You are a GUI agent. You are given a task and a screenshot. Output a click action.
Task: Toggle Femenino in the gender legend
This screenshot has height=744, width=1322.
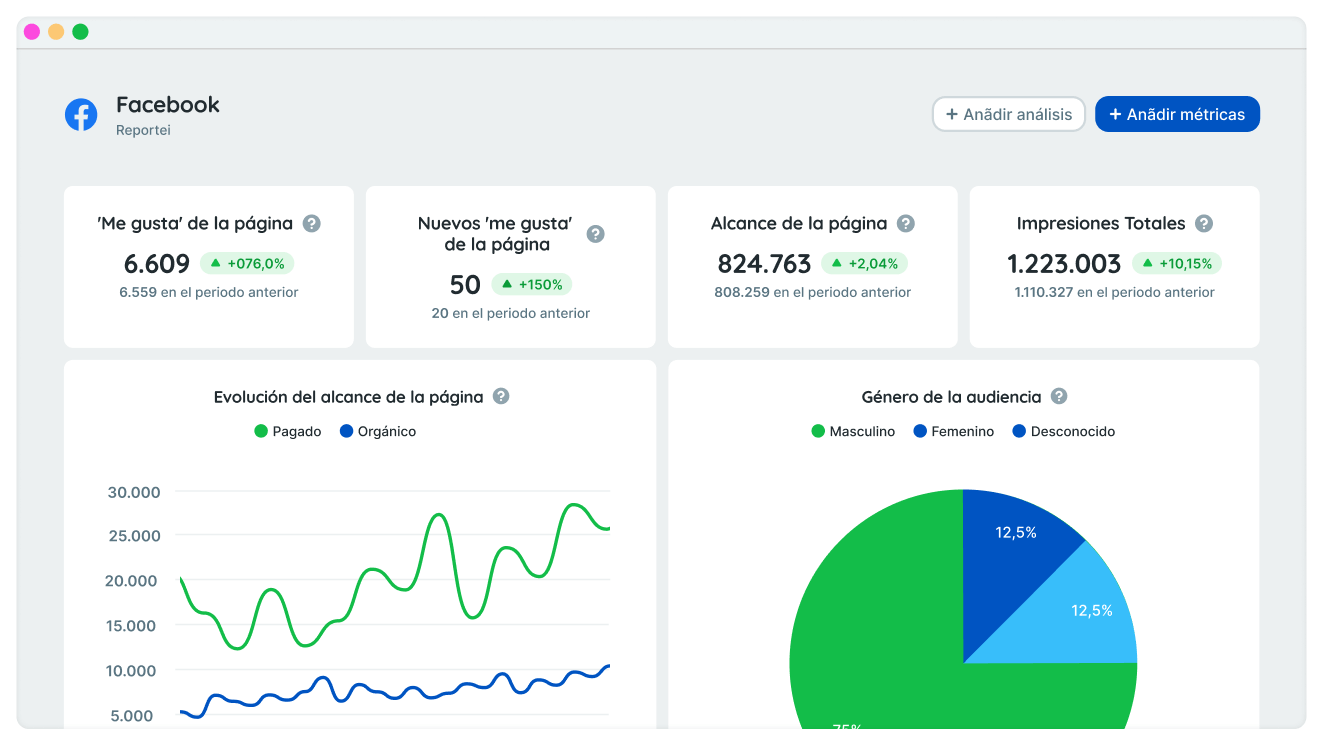pyautogui.click(x=953, y=432)
